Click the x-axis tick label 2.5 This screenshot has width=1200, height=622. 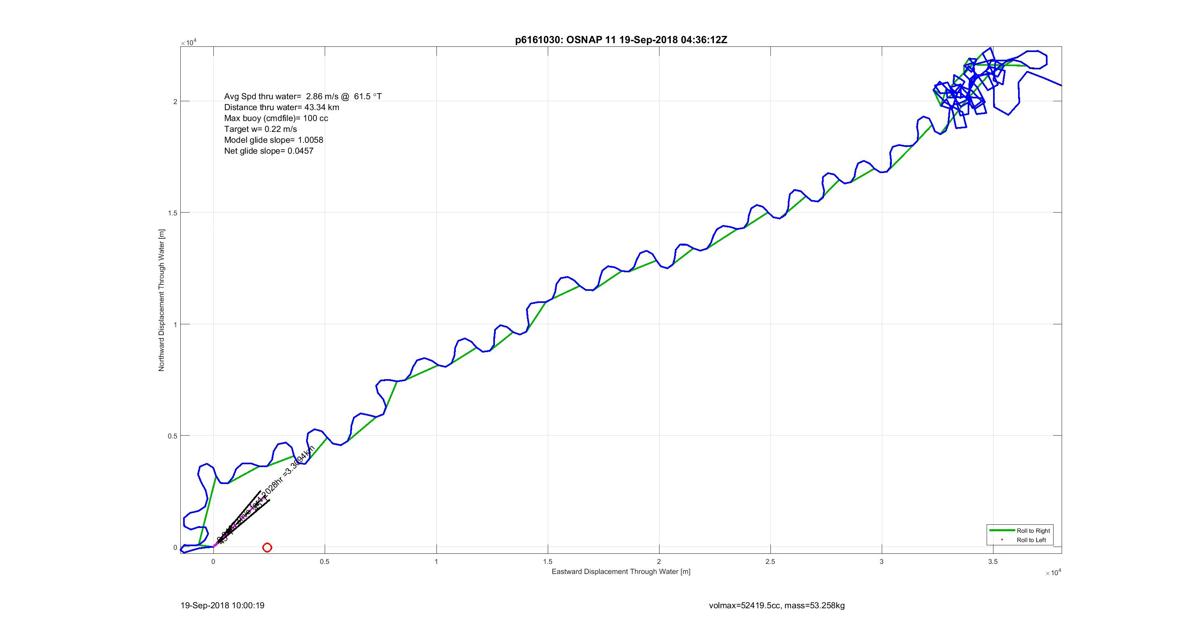[770, 562]
